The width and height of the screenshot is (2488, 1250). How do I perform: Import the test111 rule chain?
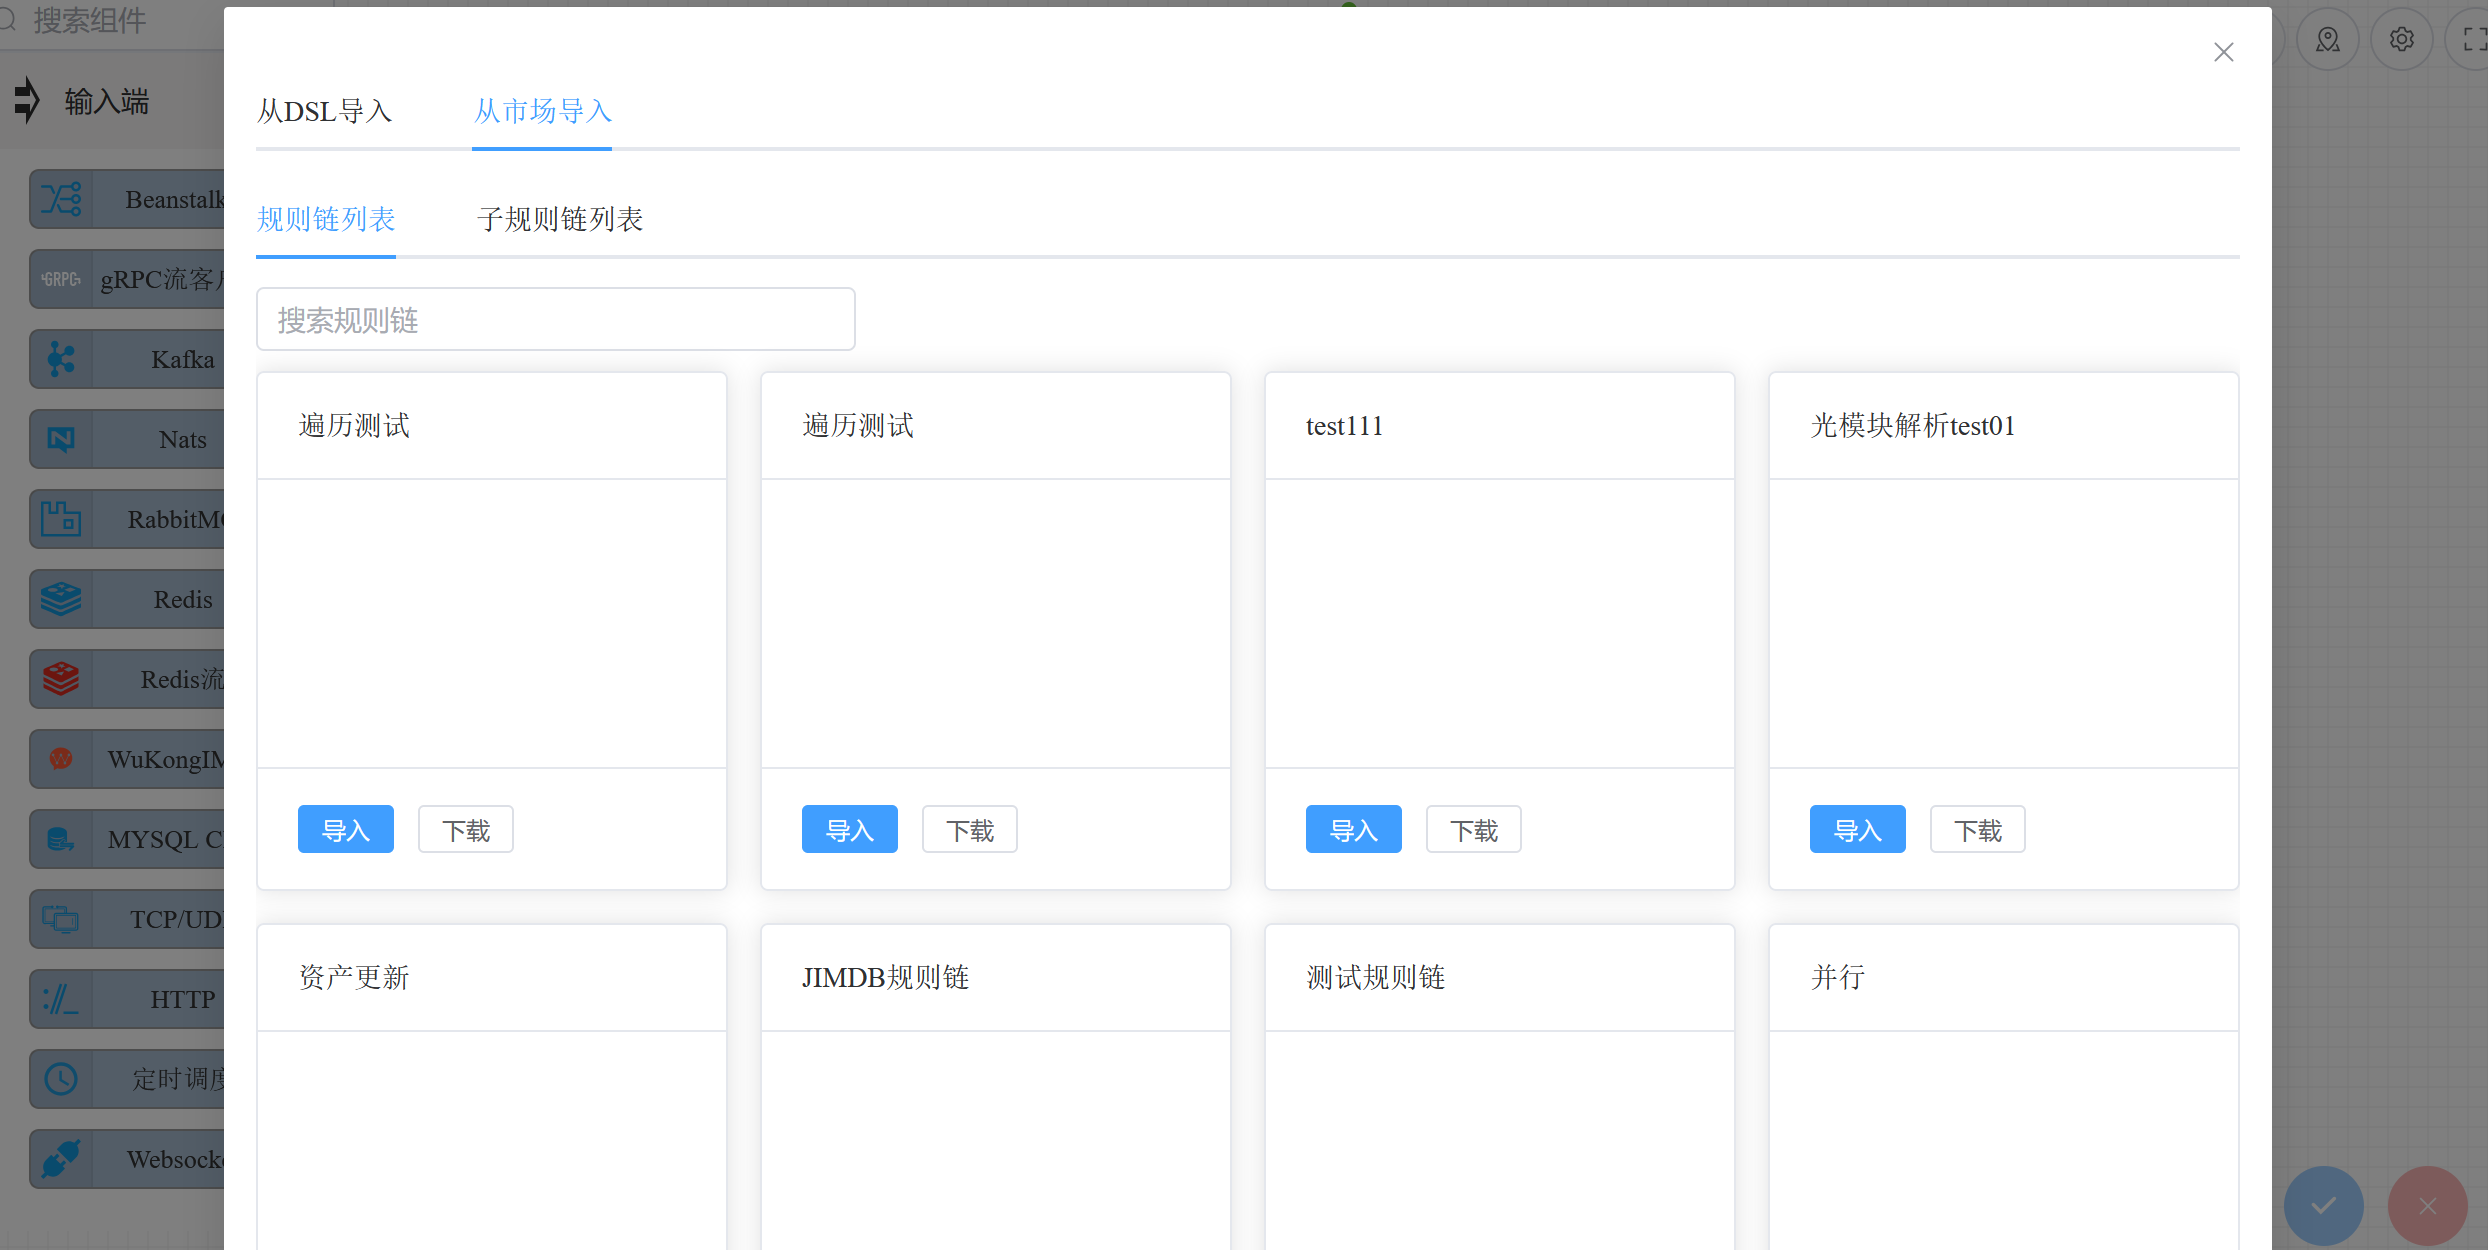pyautogui.click(x=1353, y=830)
